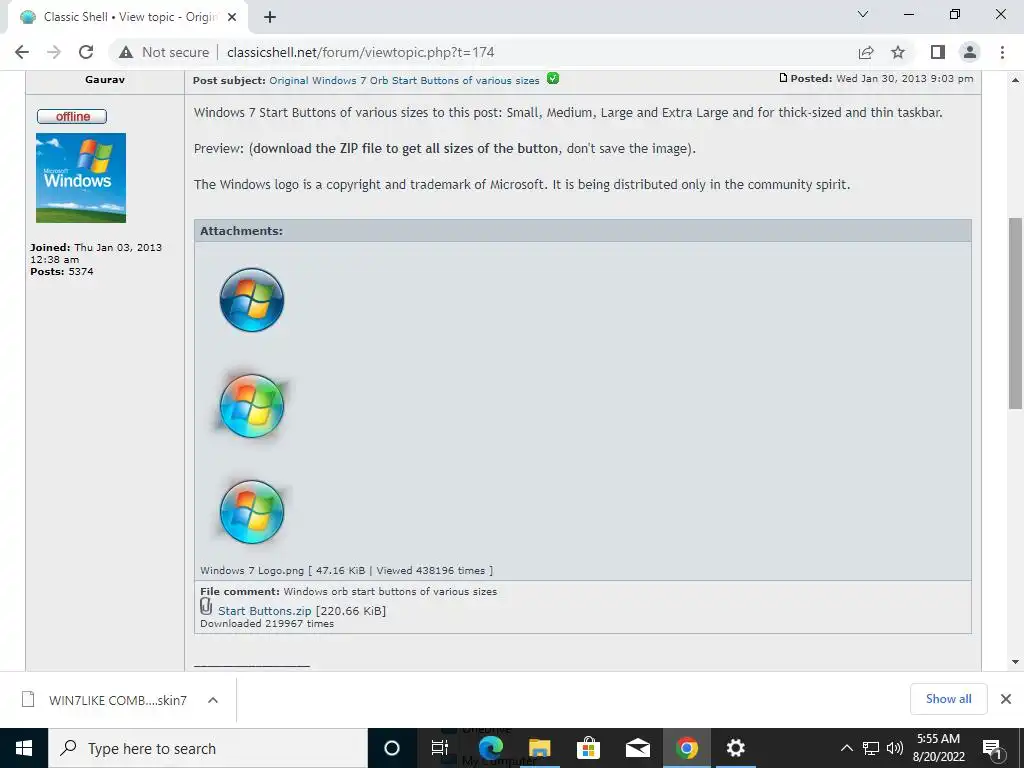Click the Type here to search box
The width and height of the screenshot is (1024, 768).
(208, 748)
